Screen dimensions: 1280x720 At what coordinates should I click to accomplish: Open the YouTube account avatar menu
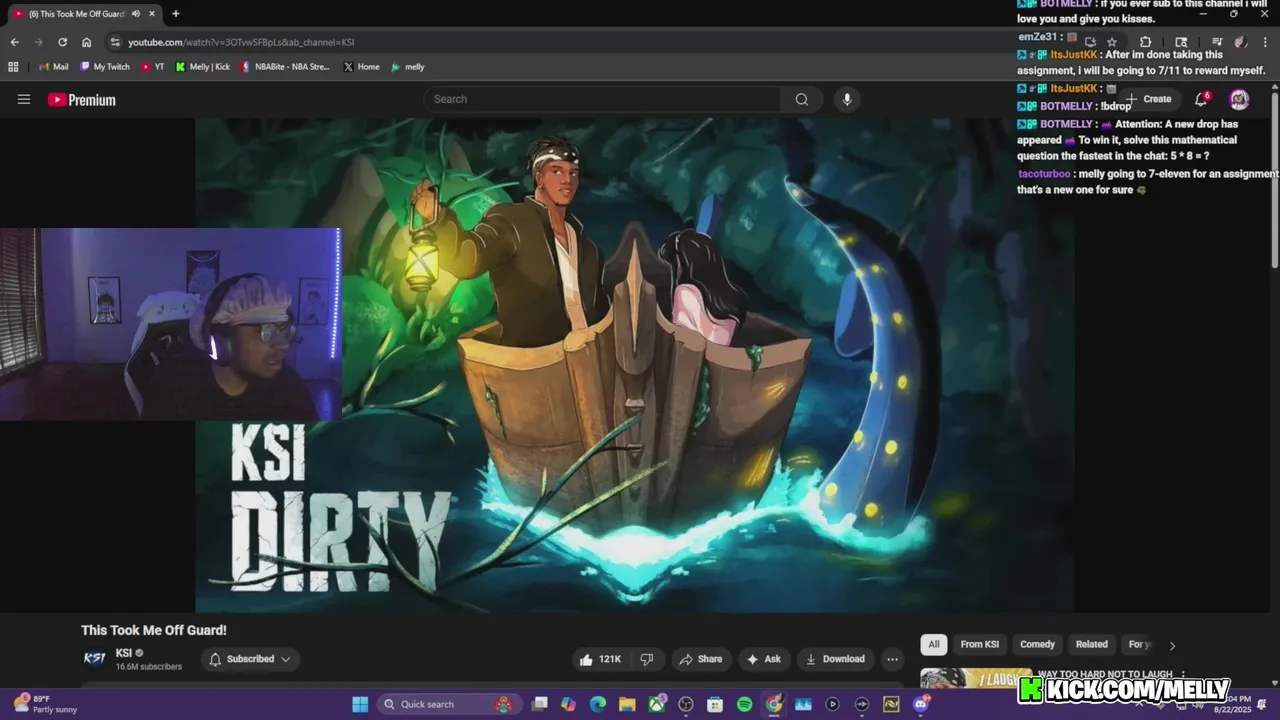click(1239, 99)
